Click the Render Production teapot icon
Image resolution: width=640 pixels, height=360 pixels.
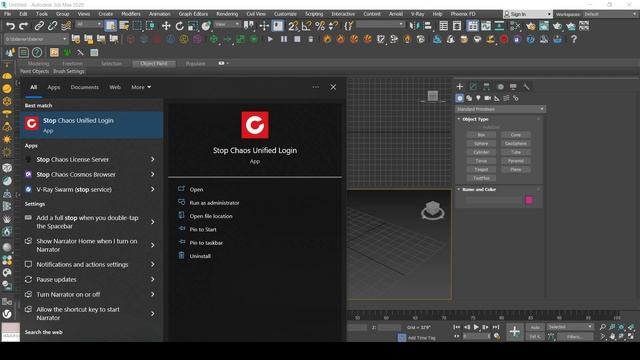point(557,26)
